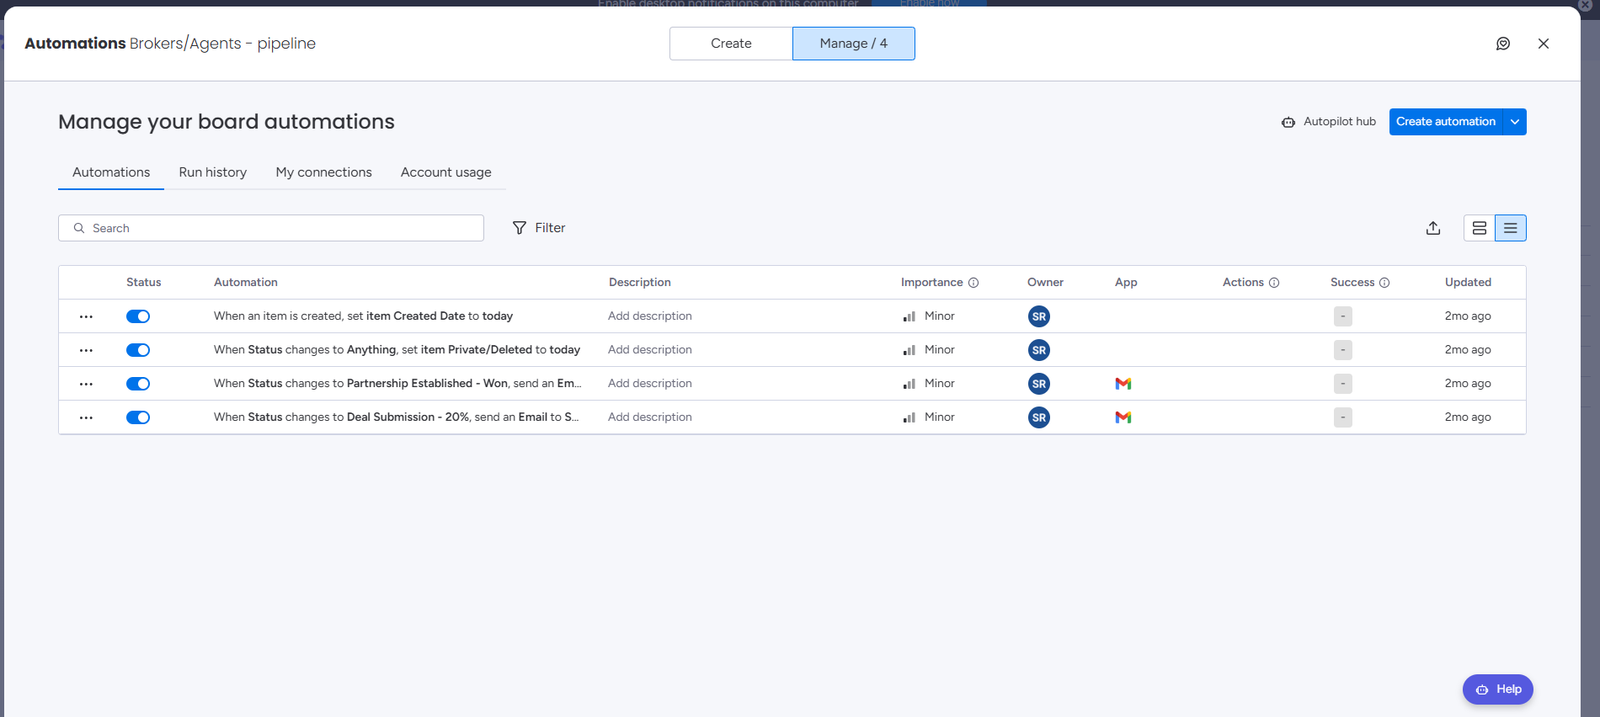Open the feedback chat icon in header
Image resolution: width=1600 pixels, height=717 pixels.
click(1502, 44)
